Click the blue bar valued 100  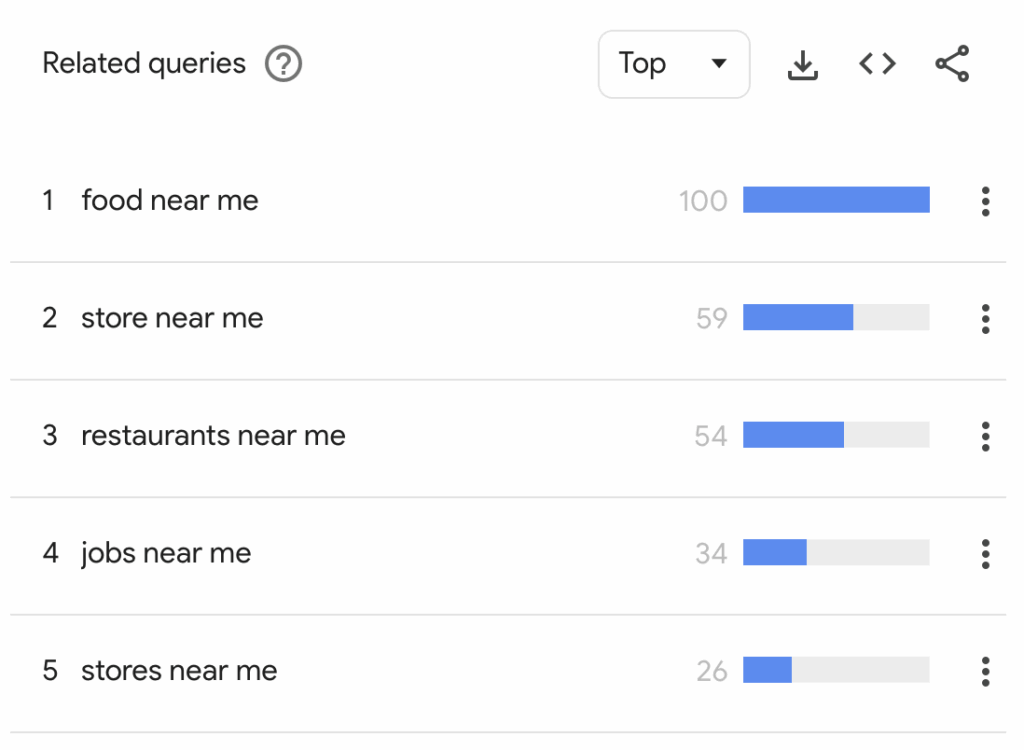point(836,200)
